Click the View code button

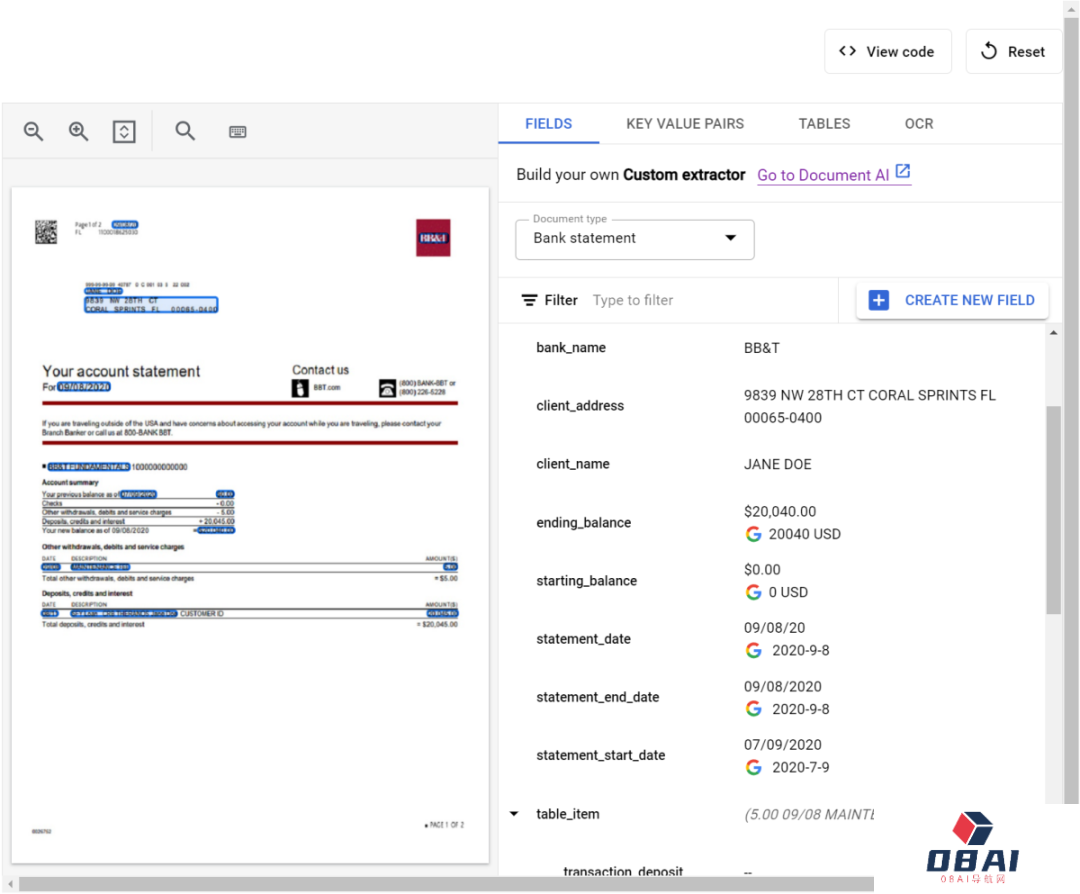(x=888, y=52)
